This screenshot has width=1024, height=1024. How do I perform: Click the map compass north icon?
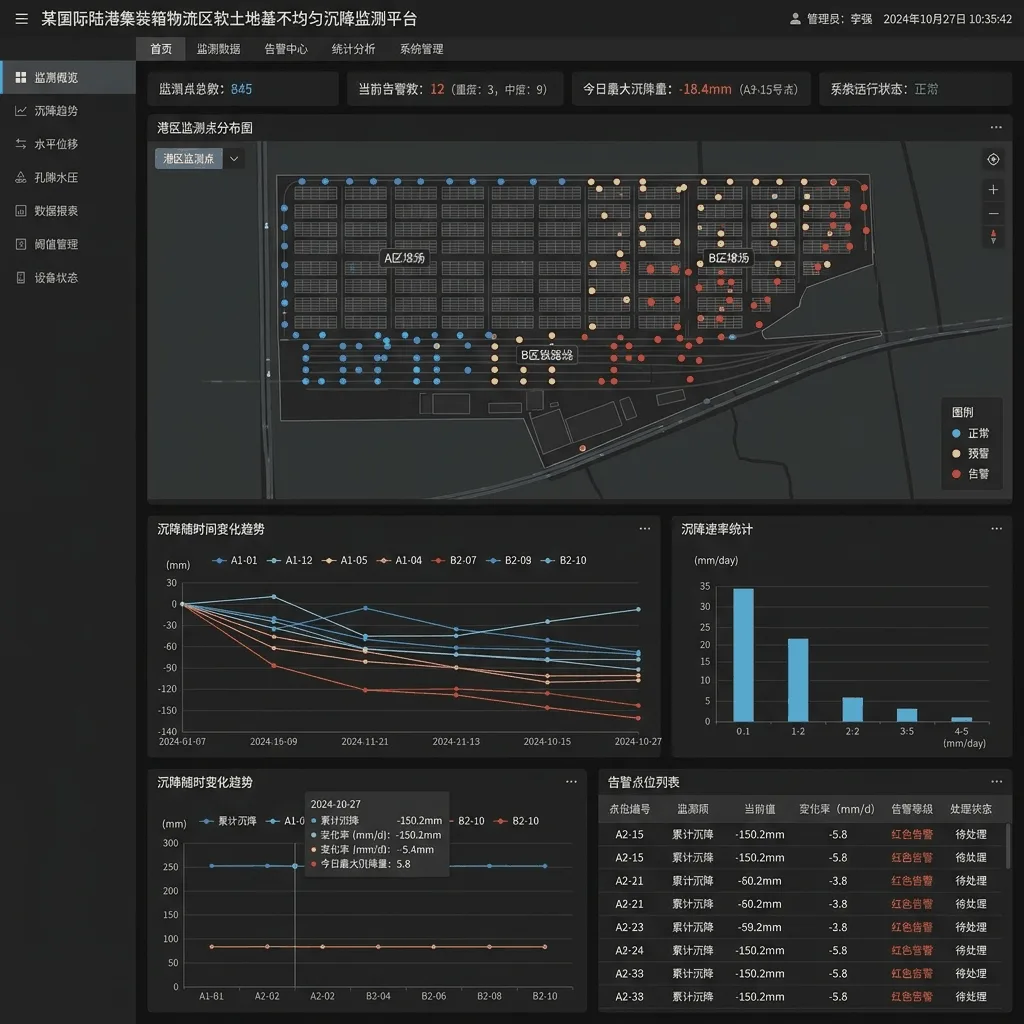click(x=993, y=236)
